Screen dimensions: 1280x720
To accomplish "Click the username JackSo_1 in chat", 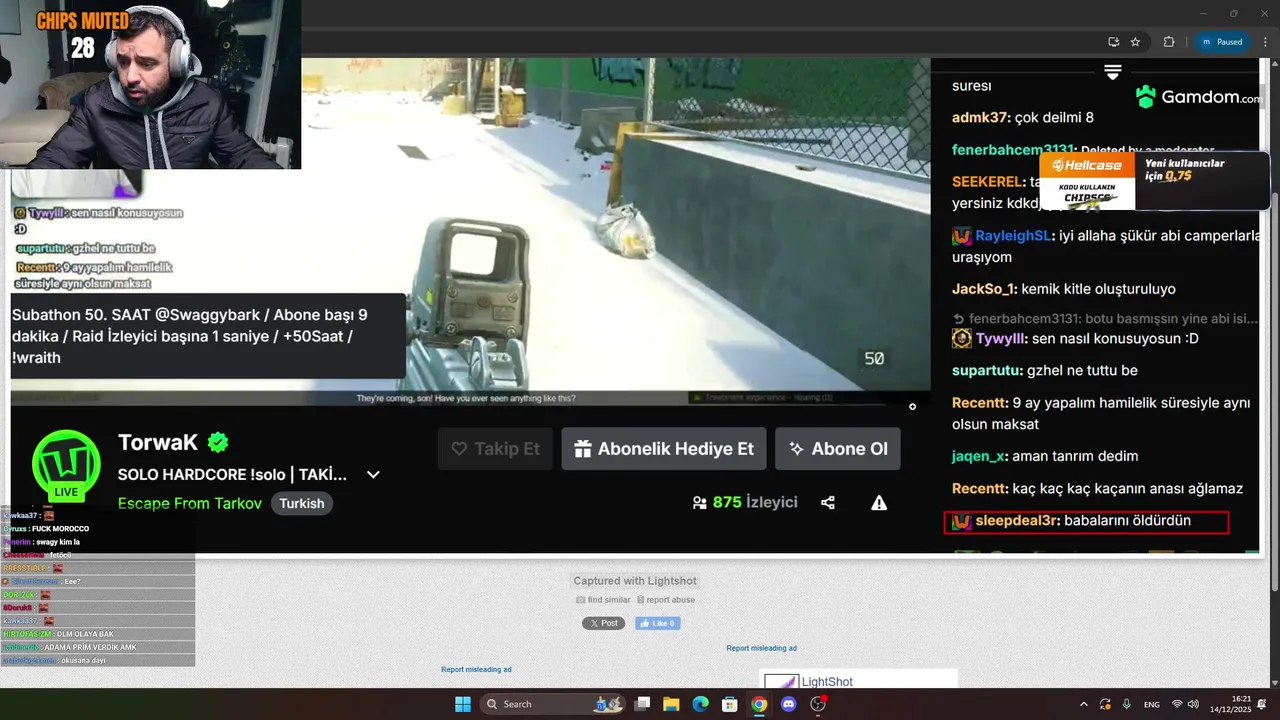I will 983,289.
